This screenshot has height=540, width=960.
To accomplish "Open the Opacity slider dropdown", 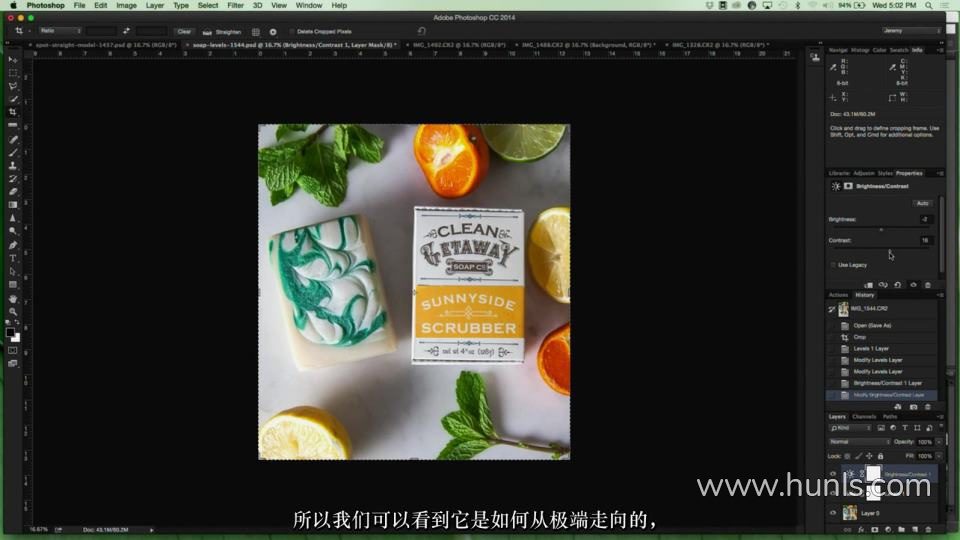I will click(939, 441).
